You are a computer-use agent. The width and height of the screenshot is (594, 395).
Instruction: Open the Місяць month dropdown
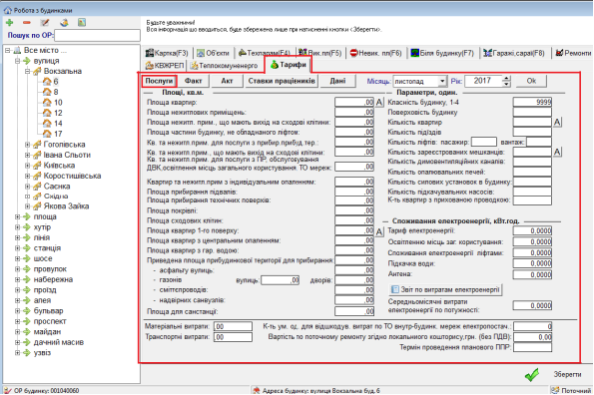coord(442,81)
